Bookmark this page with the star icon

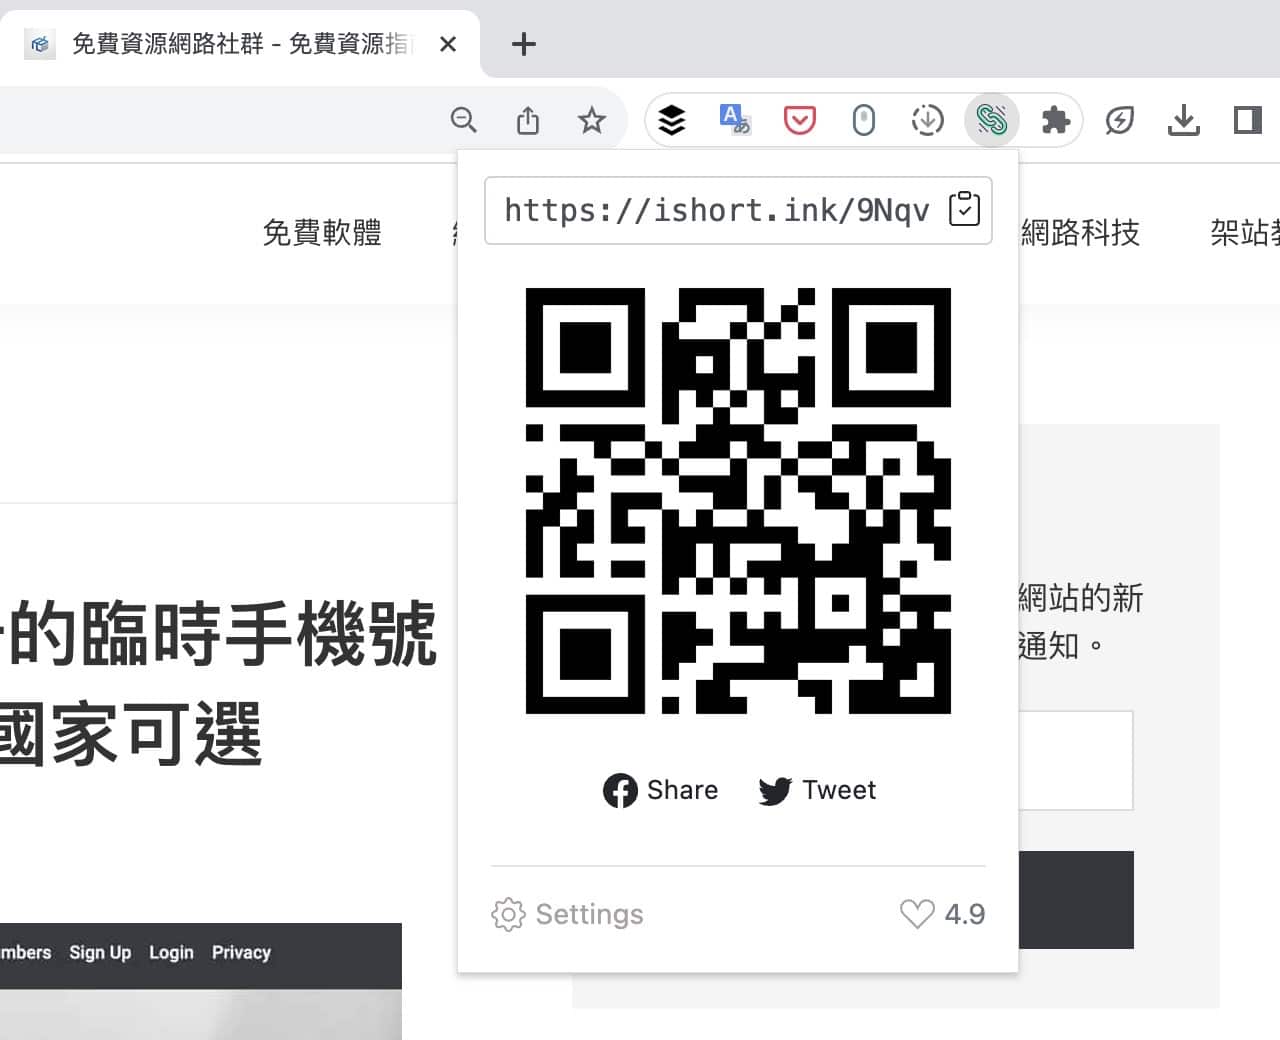point(592,121)
